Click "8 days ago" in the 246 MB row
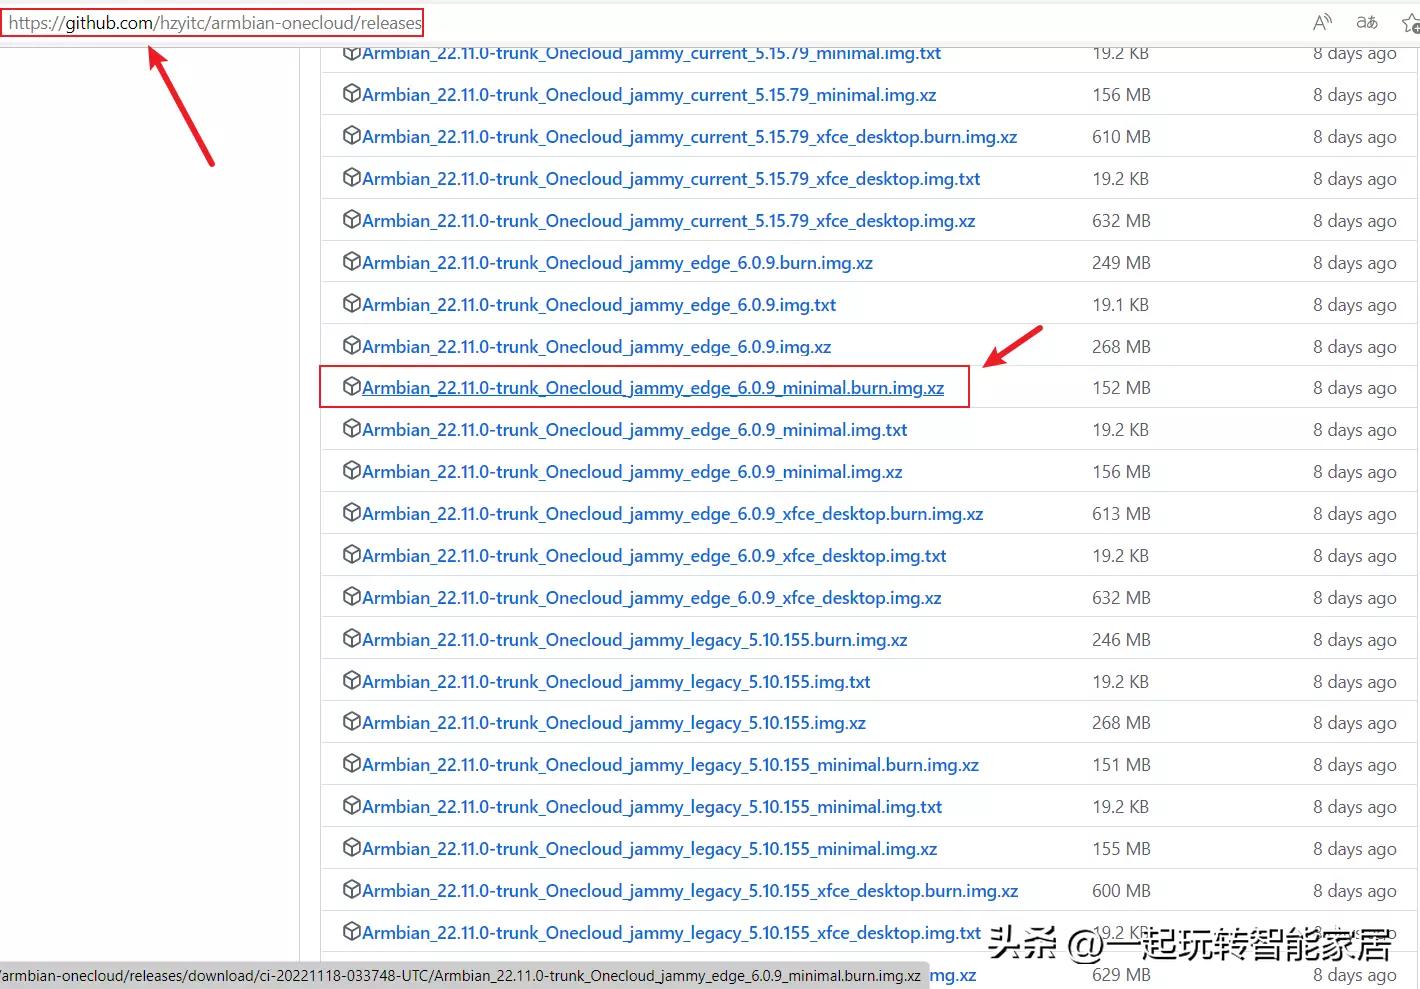This screenshot has width=1420, height=989. (1355, 640)
